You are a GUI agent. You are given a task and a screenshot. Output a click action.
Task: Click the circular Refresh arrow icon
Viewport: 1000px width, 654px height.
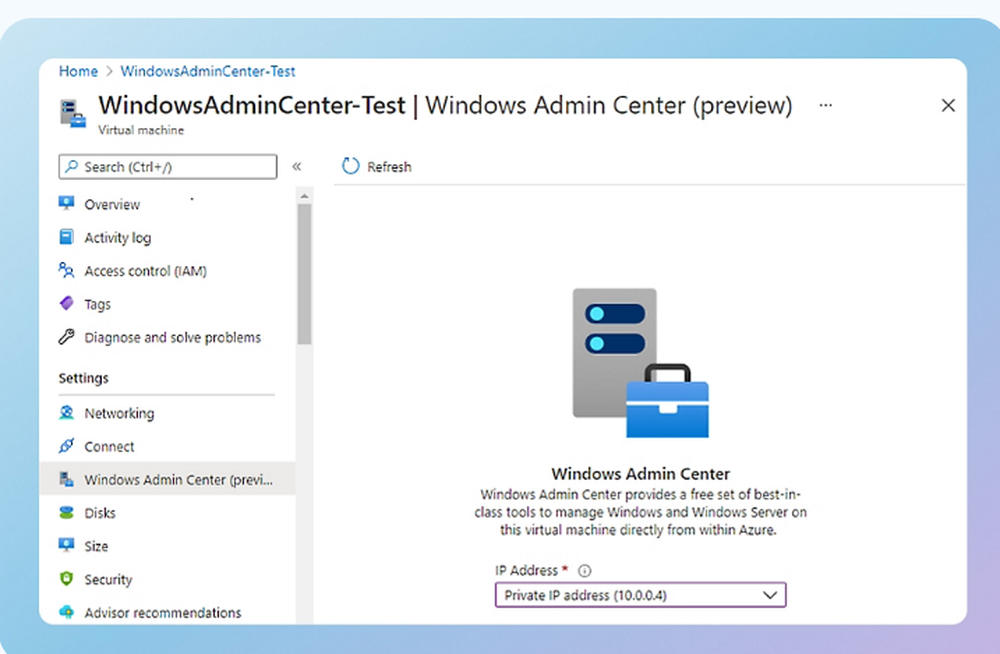pos(351,166)
